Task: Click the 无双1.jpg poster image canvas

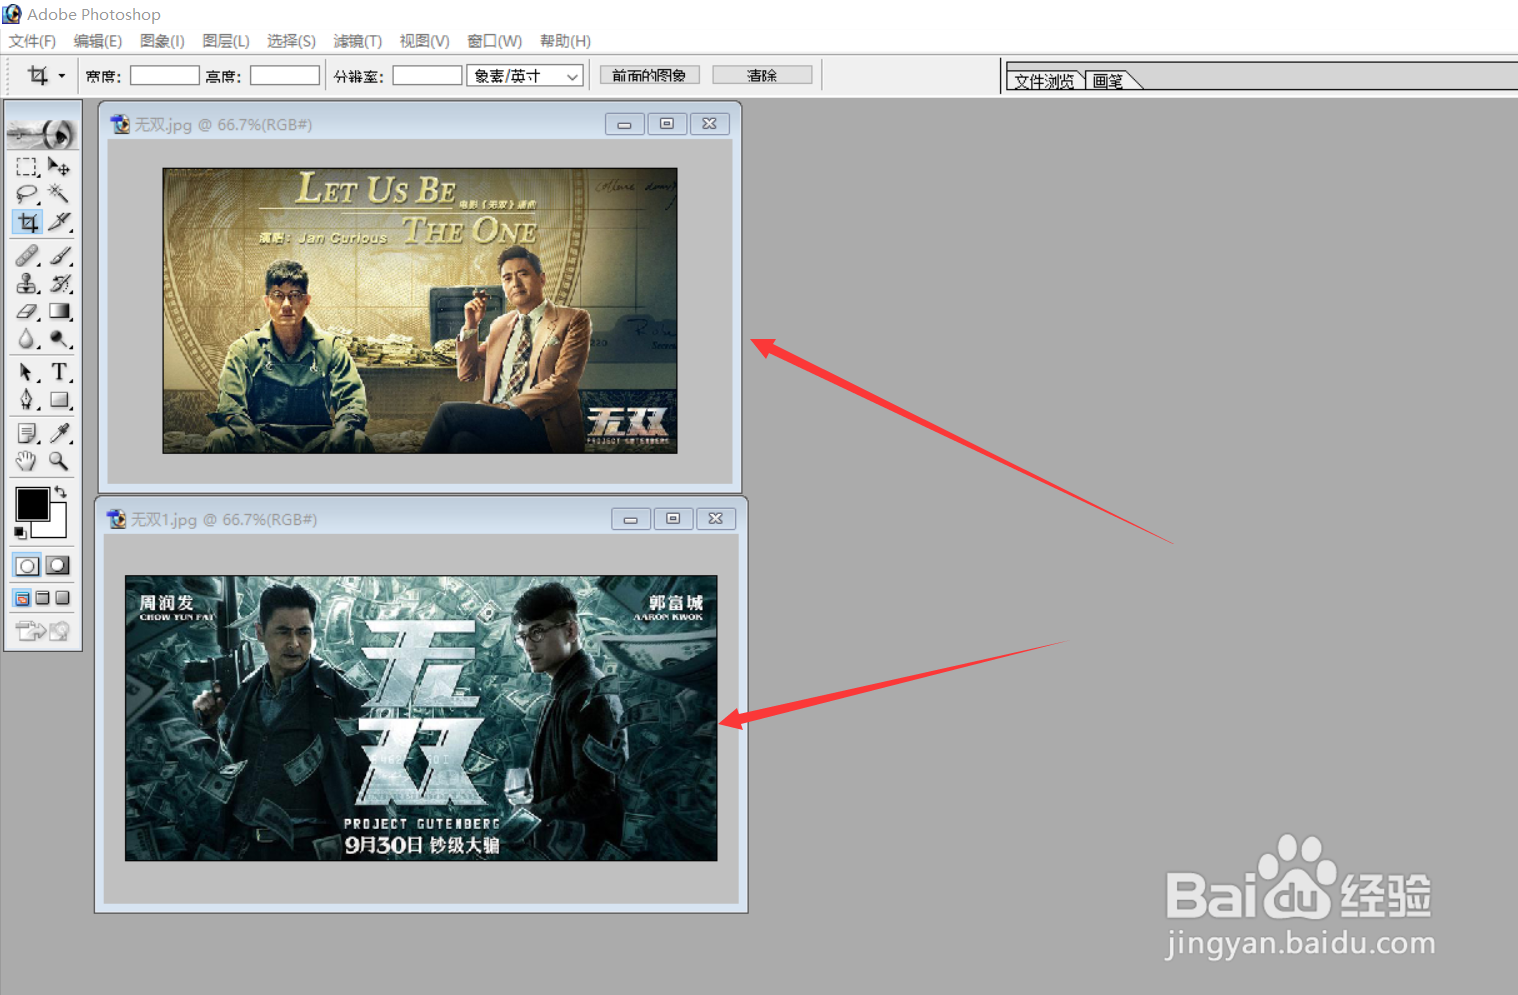Action: click(421, 718)
